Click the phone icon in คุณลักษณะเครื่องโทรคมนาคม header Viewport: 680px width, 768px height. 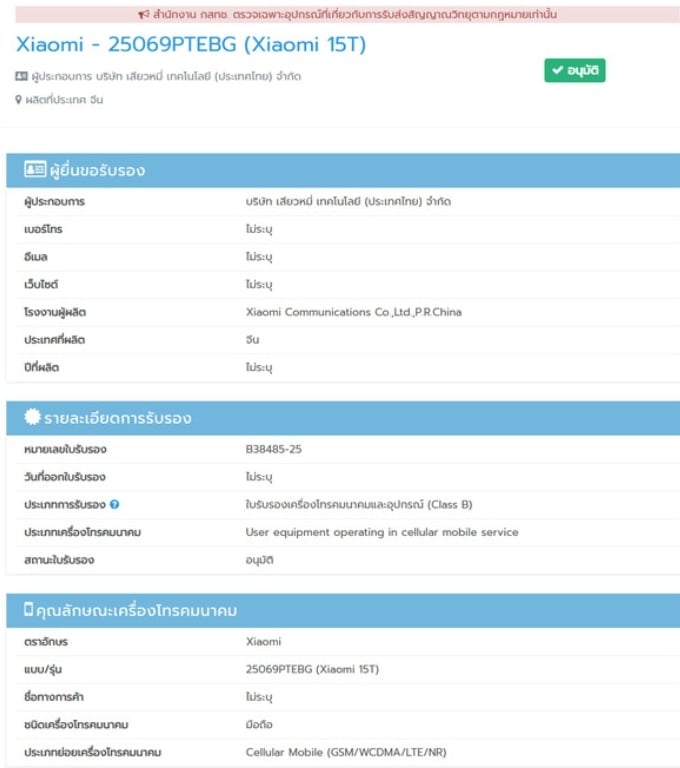pos(28,609)
